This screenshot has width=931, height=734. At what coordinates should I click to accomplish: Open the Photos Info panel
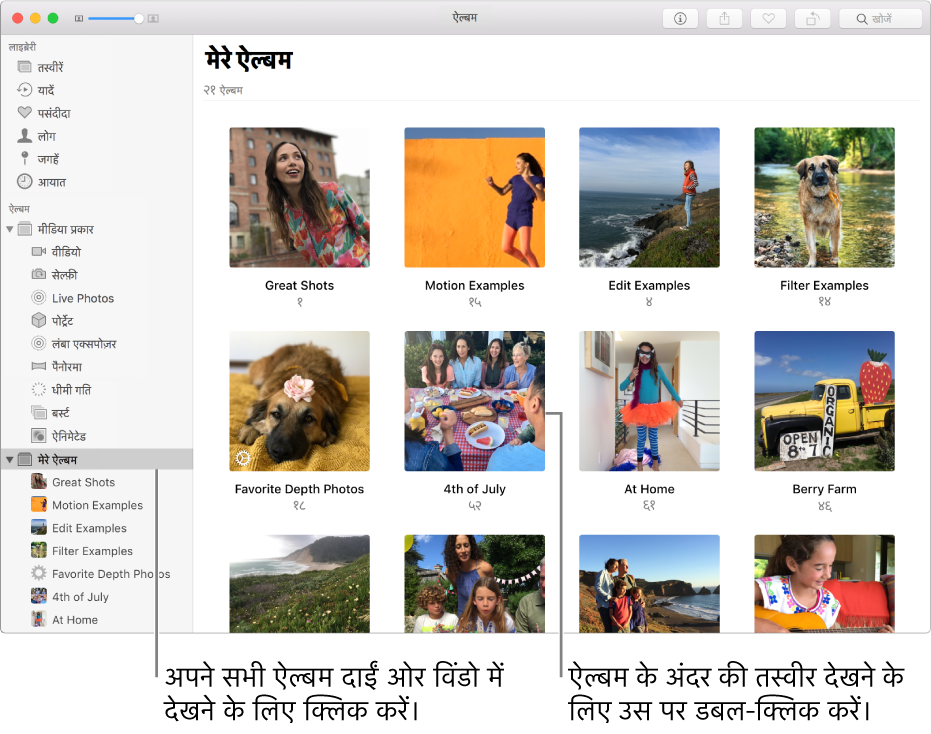[x=680, y=17]
